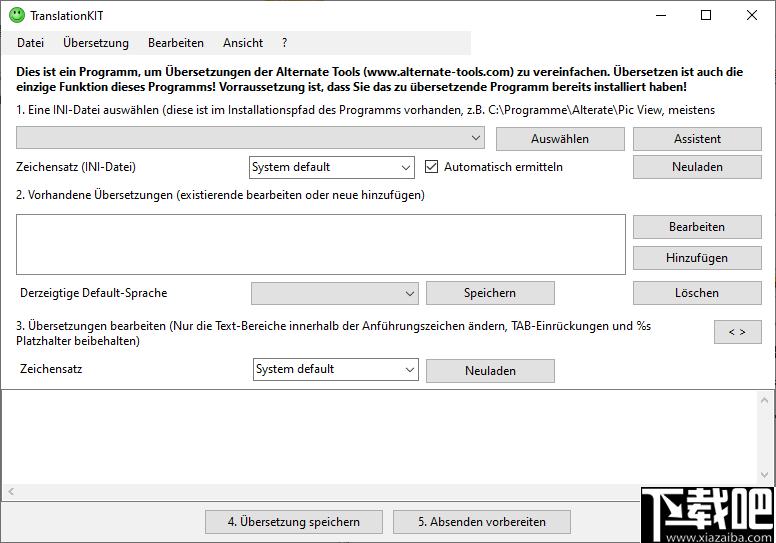Click the Speichern button
Viewport: 776px width, 543px height.
[x=490, y=293]
